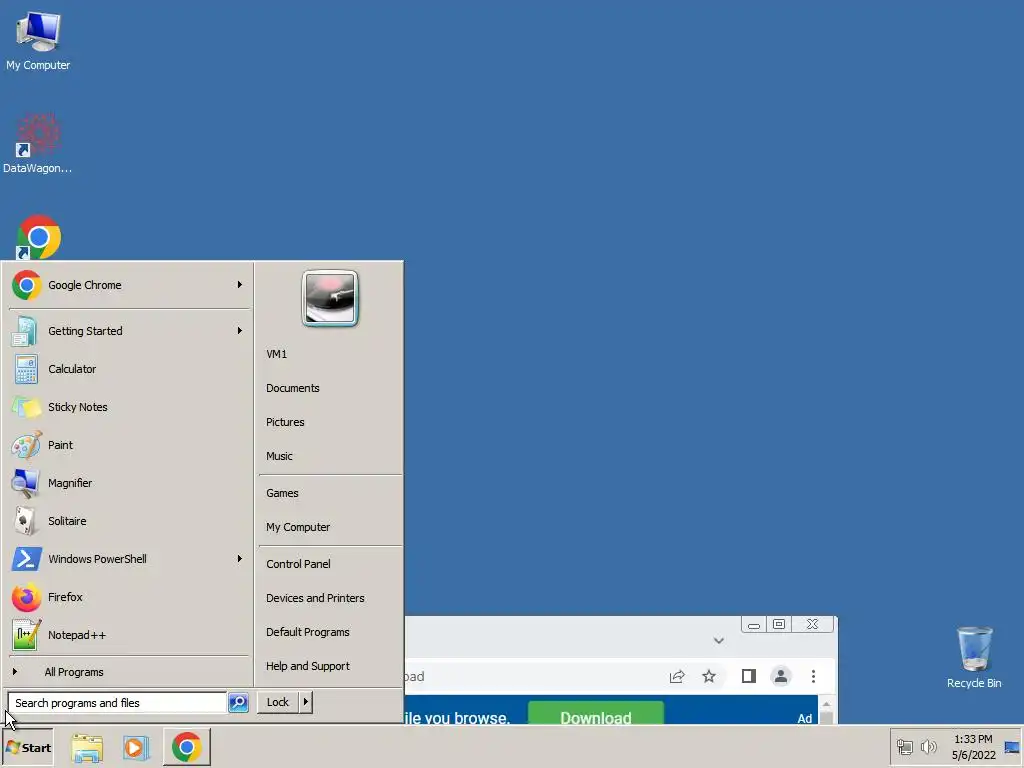Expand Getting Started submenu arrow
Screen dimensions: 1024x768
[x=240, y=330]
